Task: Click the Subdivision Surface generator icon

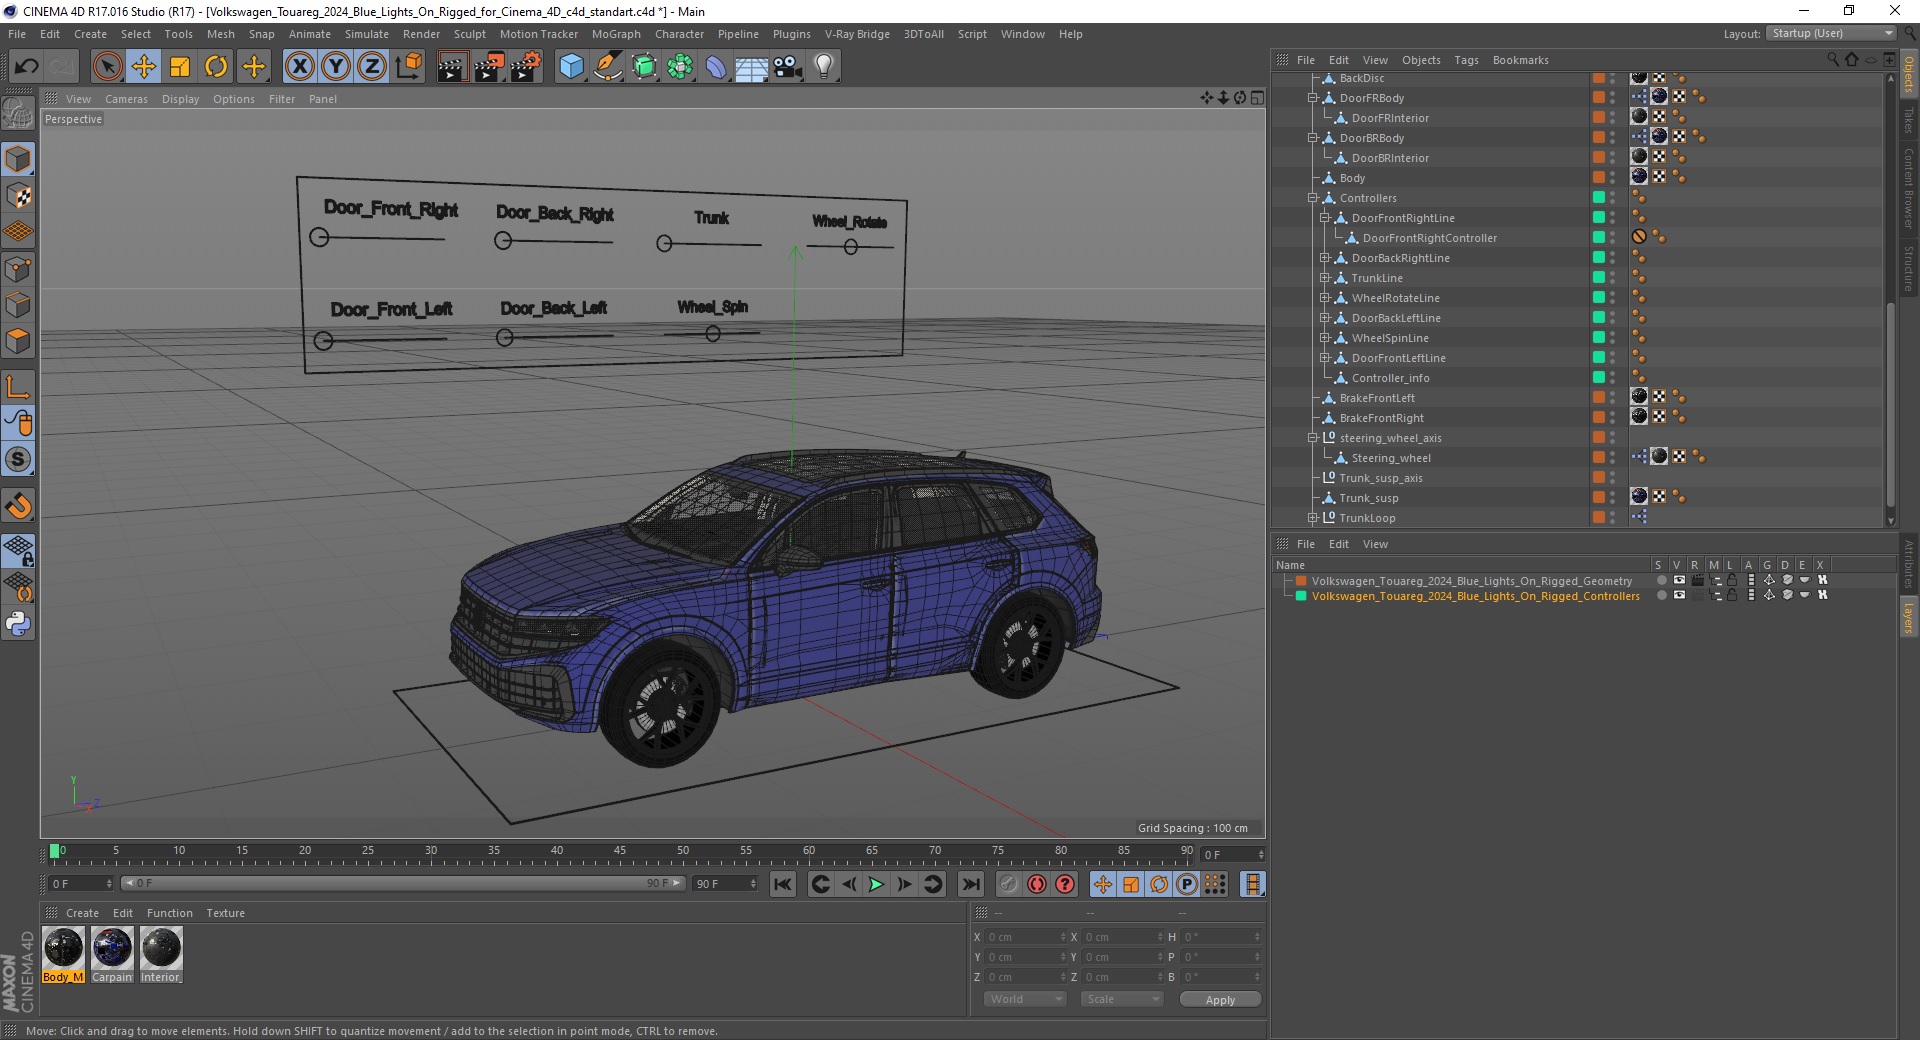Action: tap(644, 67)
